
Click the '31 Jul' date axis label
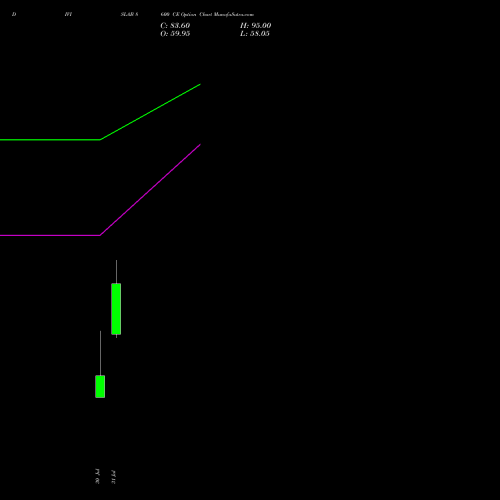click(113, 477)
